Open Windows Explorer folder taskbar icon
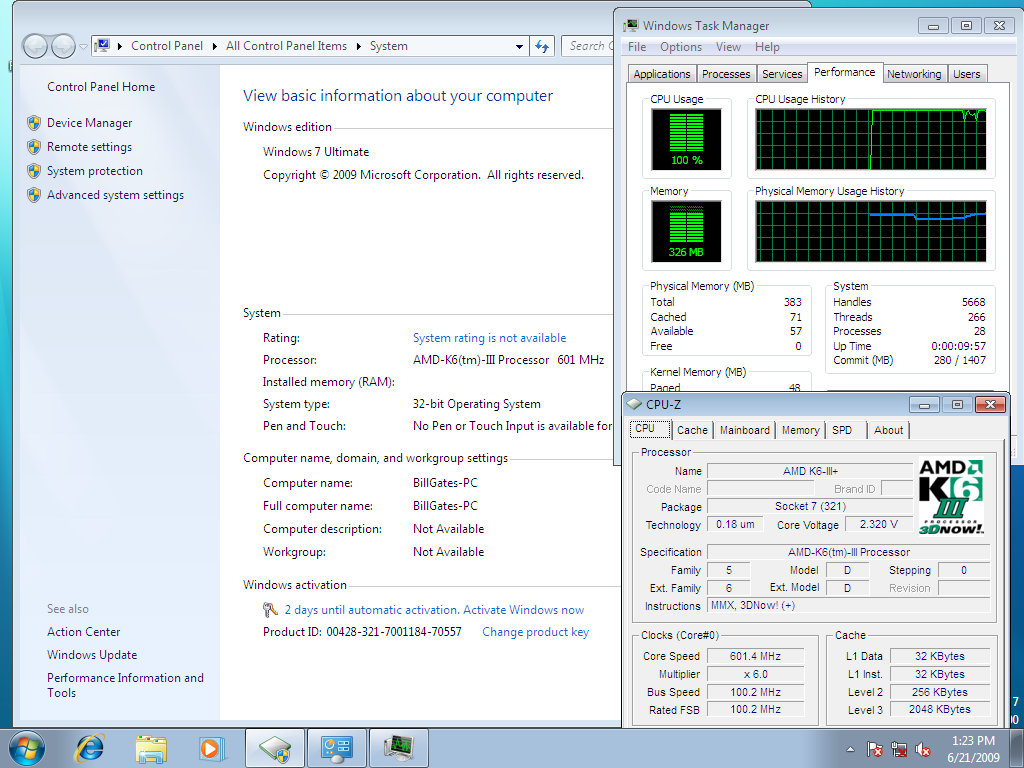1024x768 pixels. coord(152,748)
